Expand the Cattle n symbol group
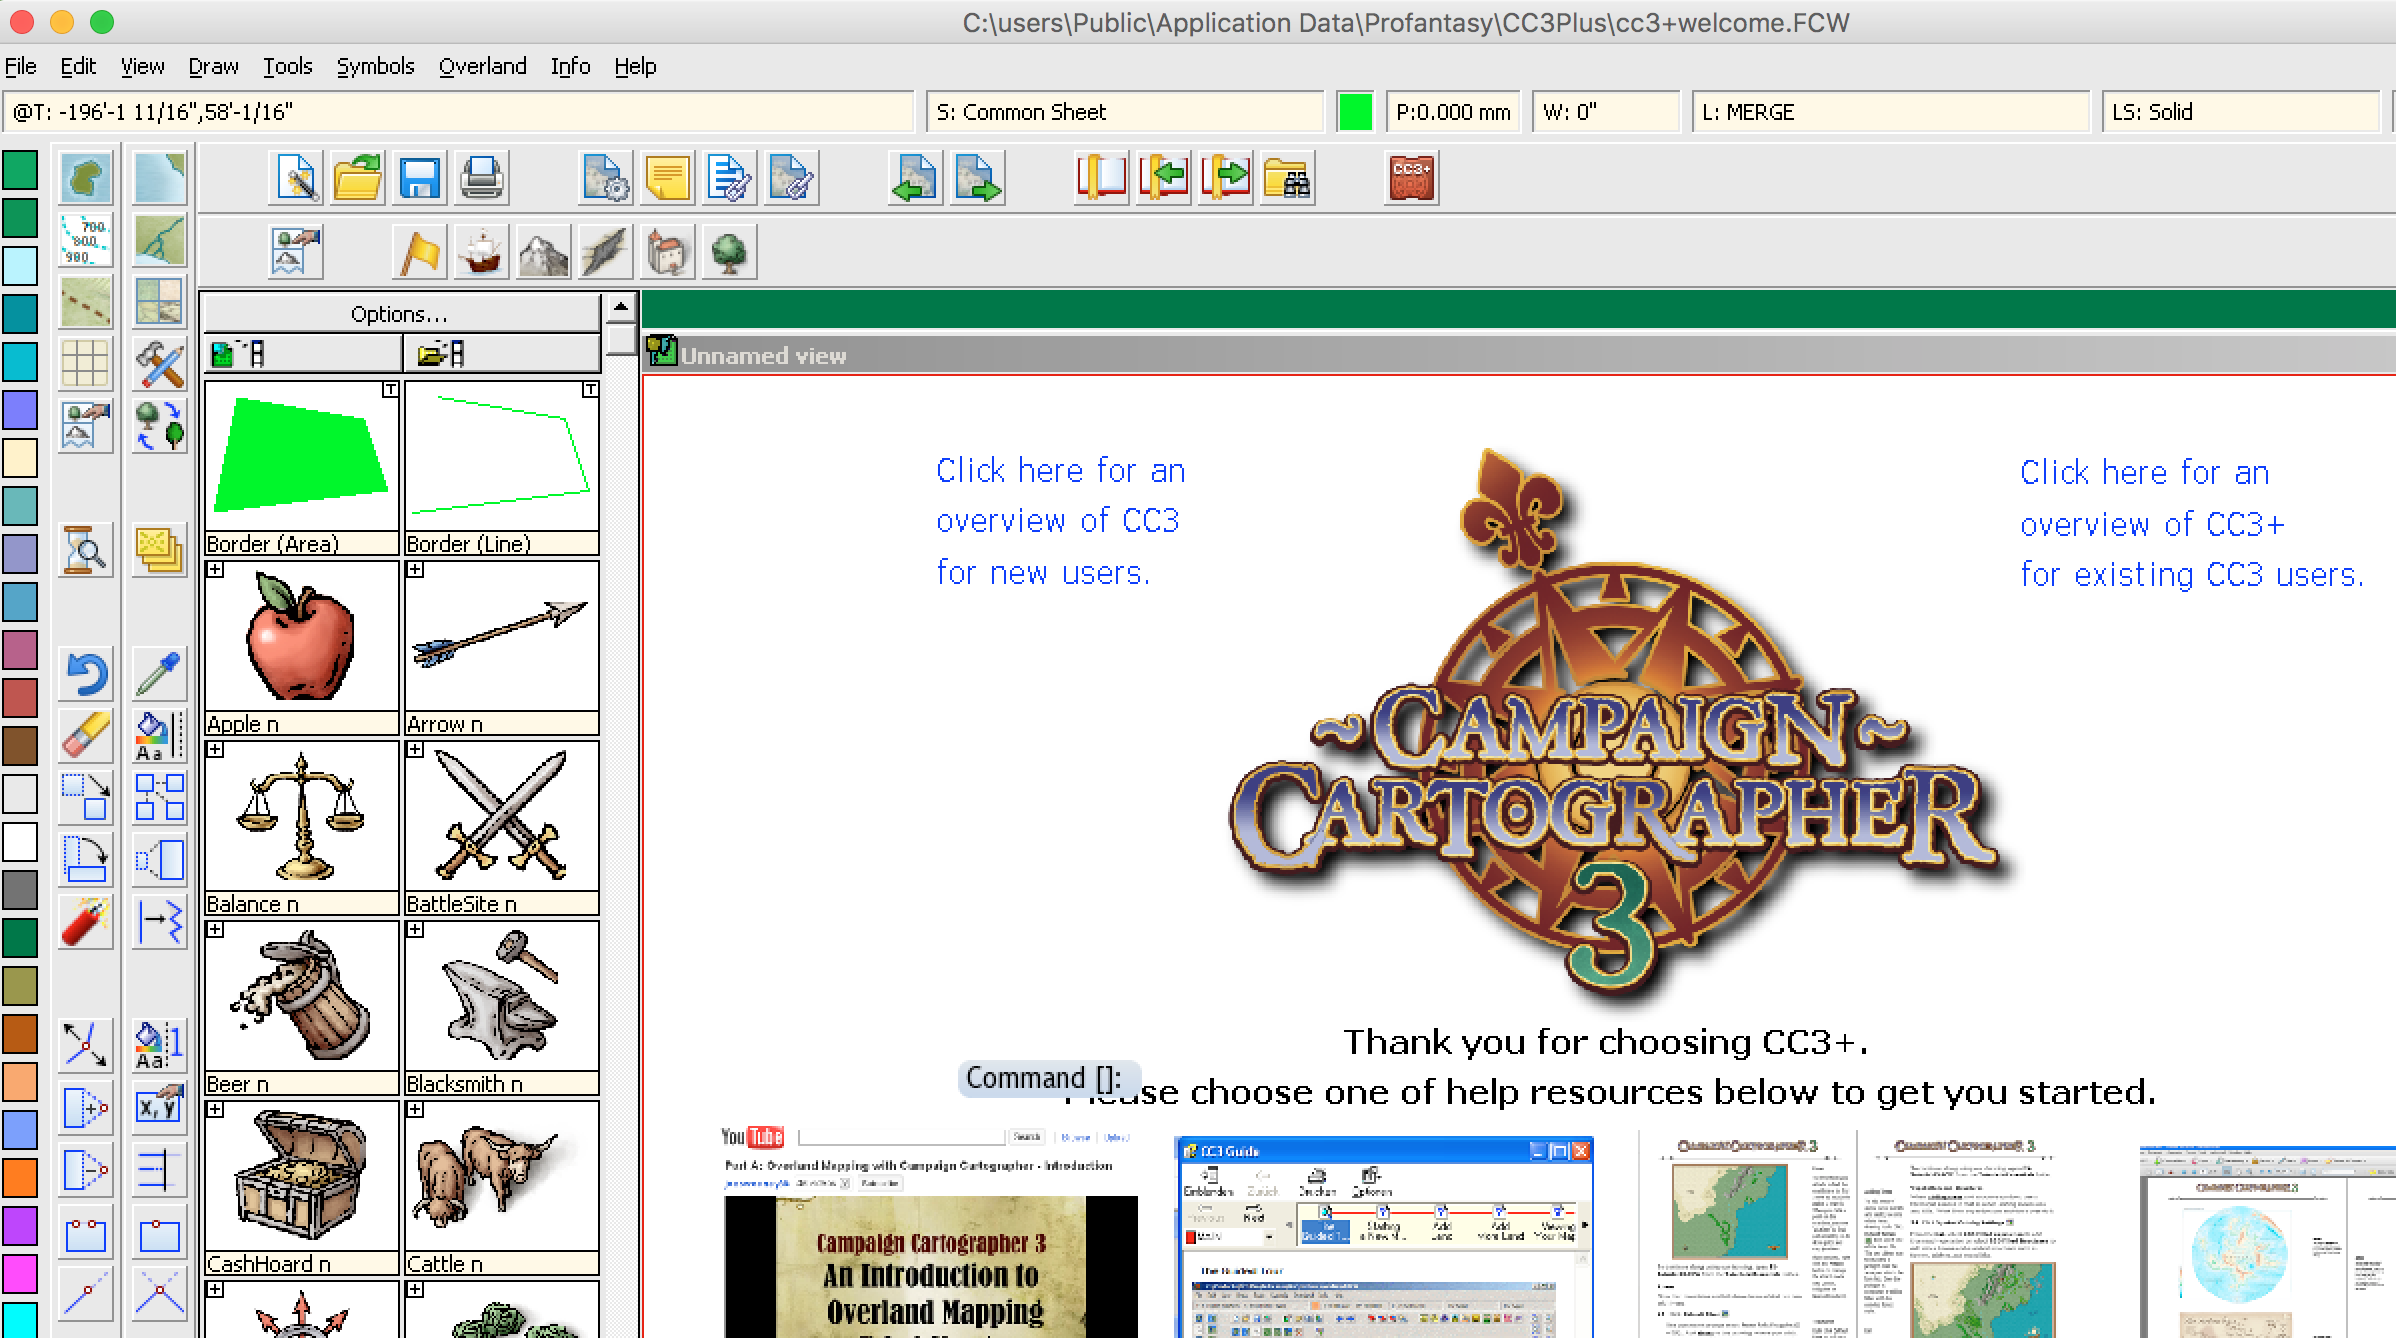 pyautogui.click(x=415, y=1110)
